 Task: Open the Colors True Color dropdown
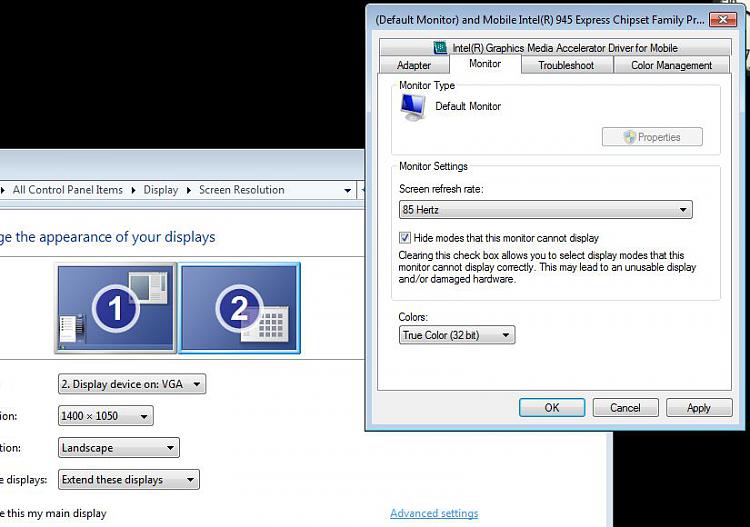click(457, 335)
